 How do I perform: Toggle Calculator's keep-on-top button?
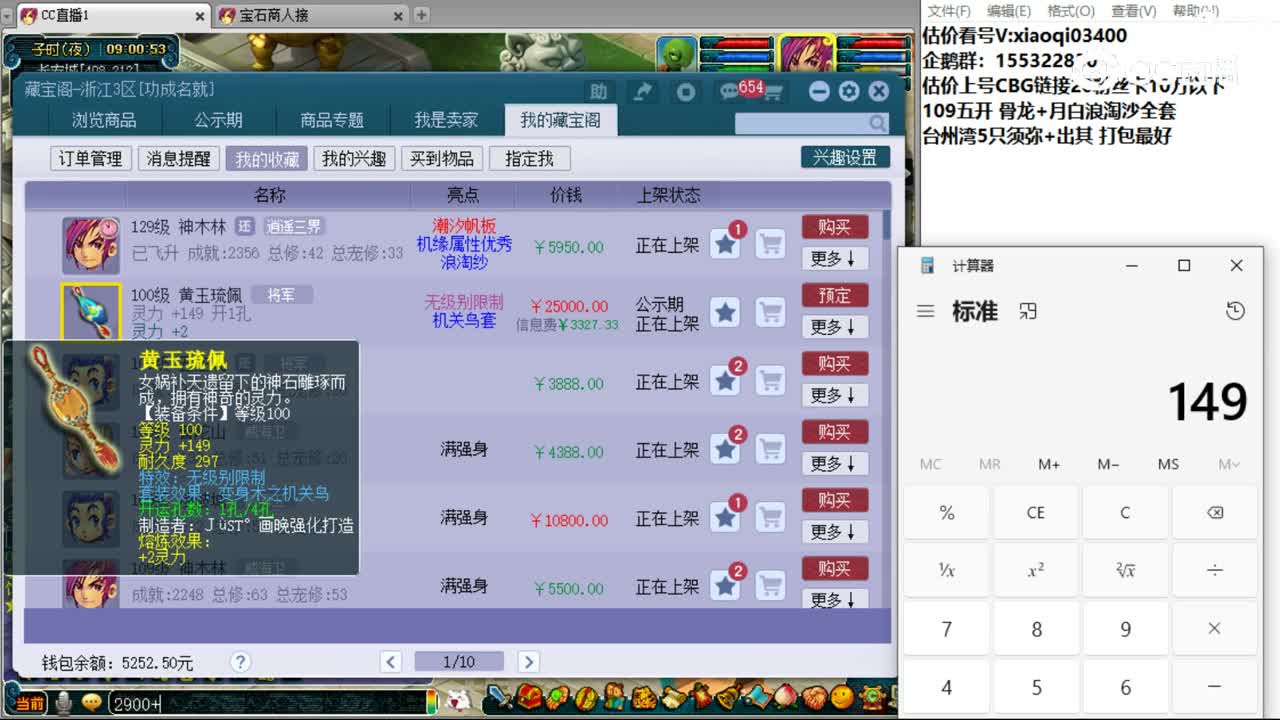(1028, 311)
